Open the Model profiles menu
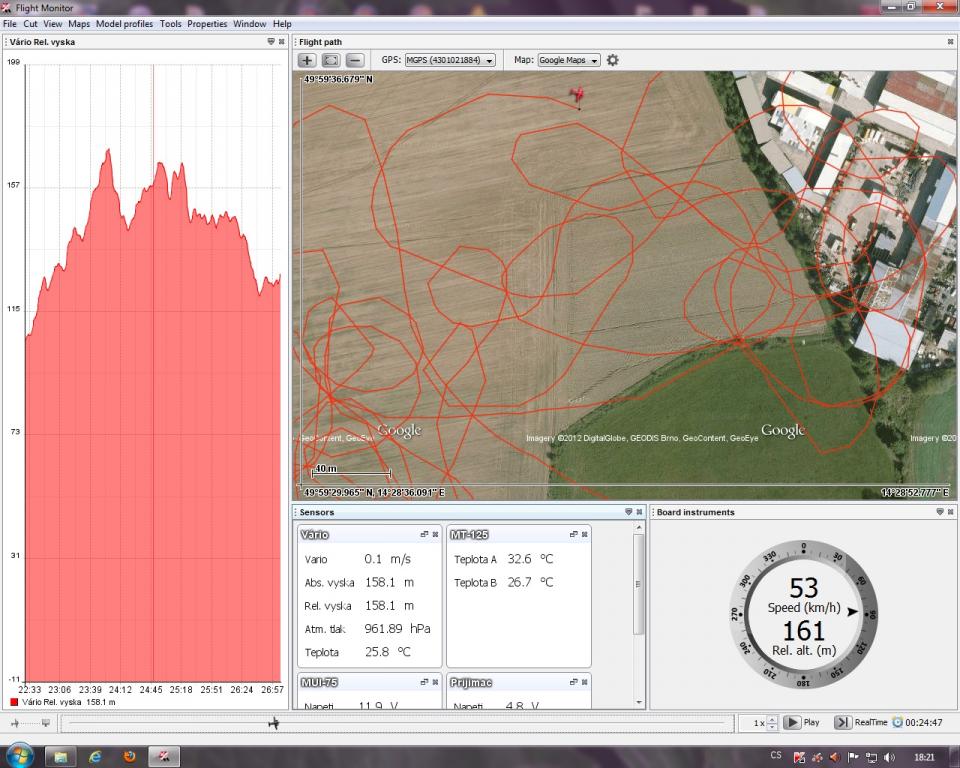960x768 pixels. [124, 24]
